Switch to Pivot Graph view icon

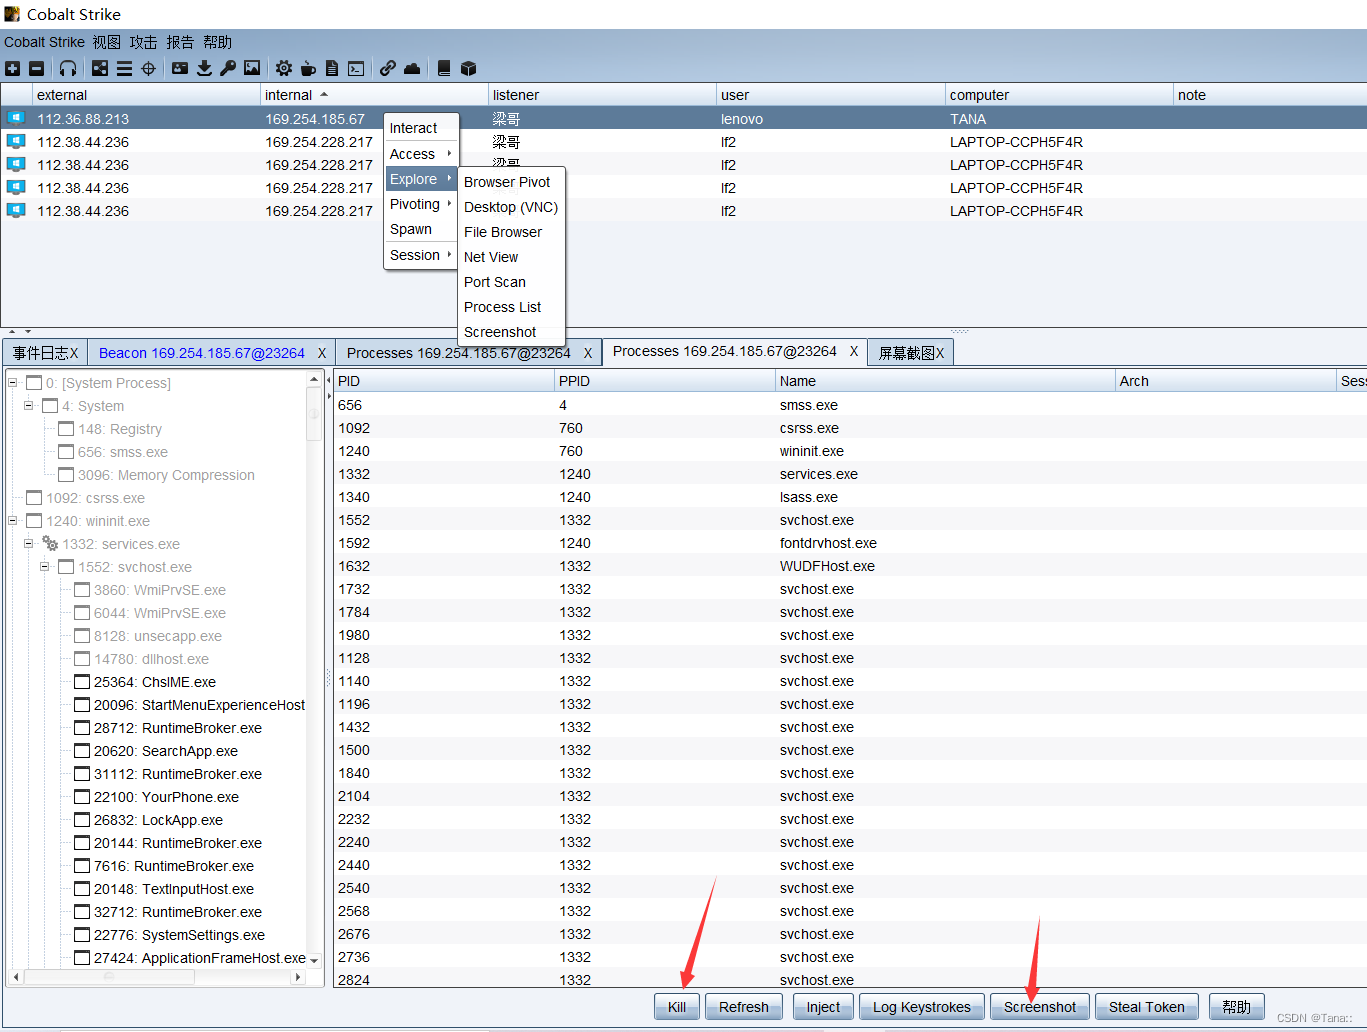click(100, 69)
